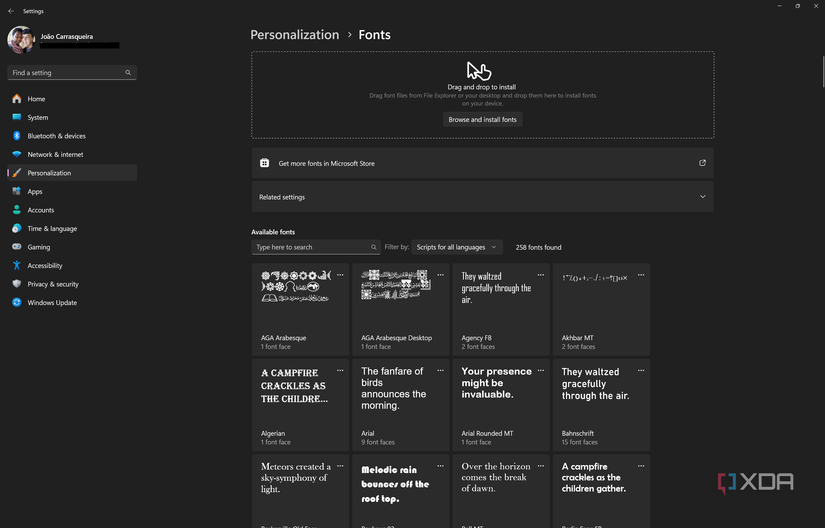Open the Arial Rounded MT font card

tap(501, 405)
